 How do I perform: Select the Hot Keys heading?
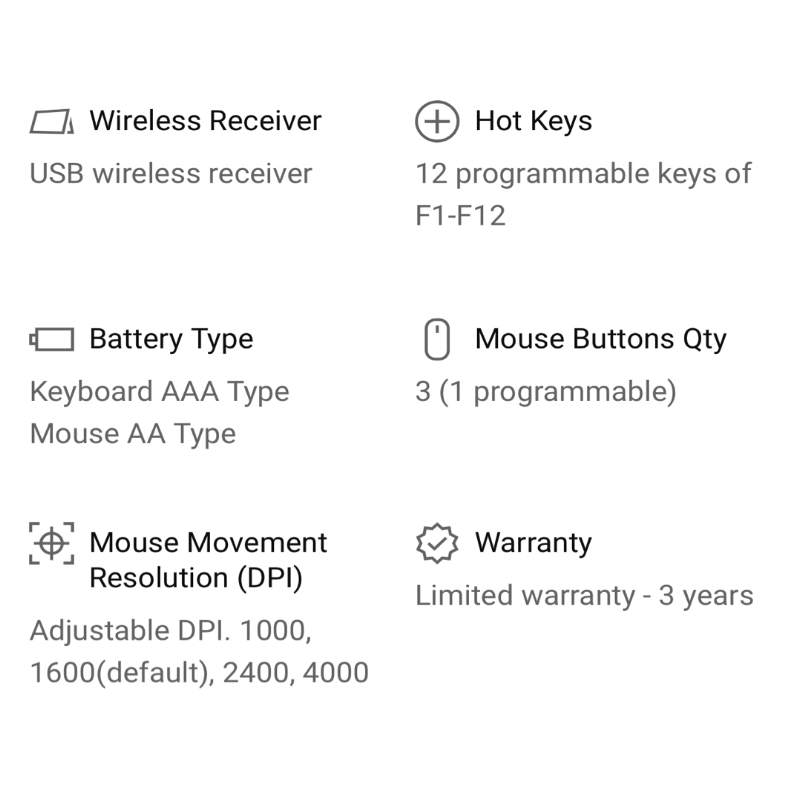(x=533, y=121)
